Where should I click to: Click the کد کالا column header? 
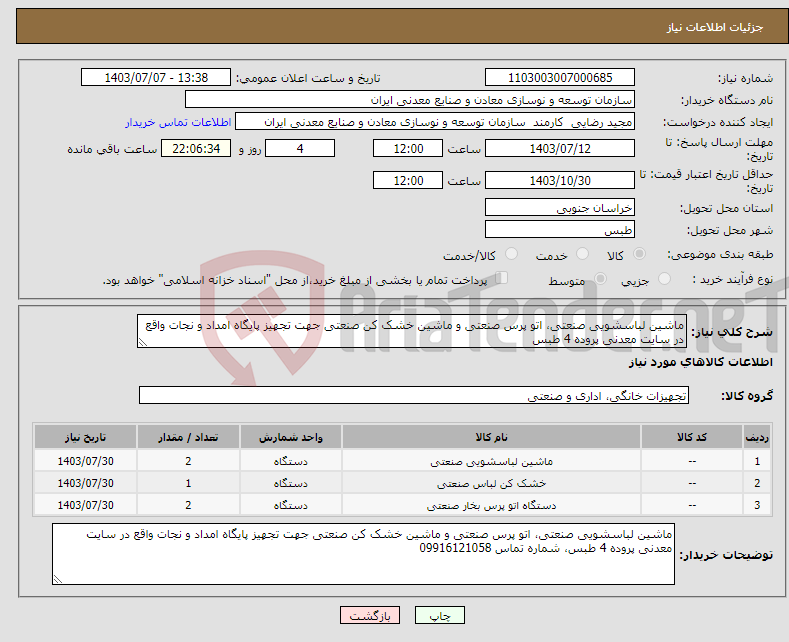coord(692,437)
